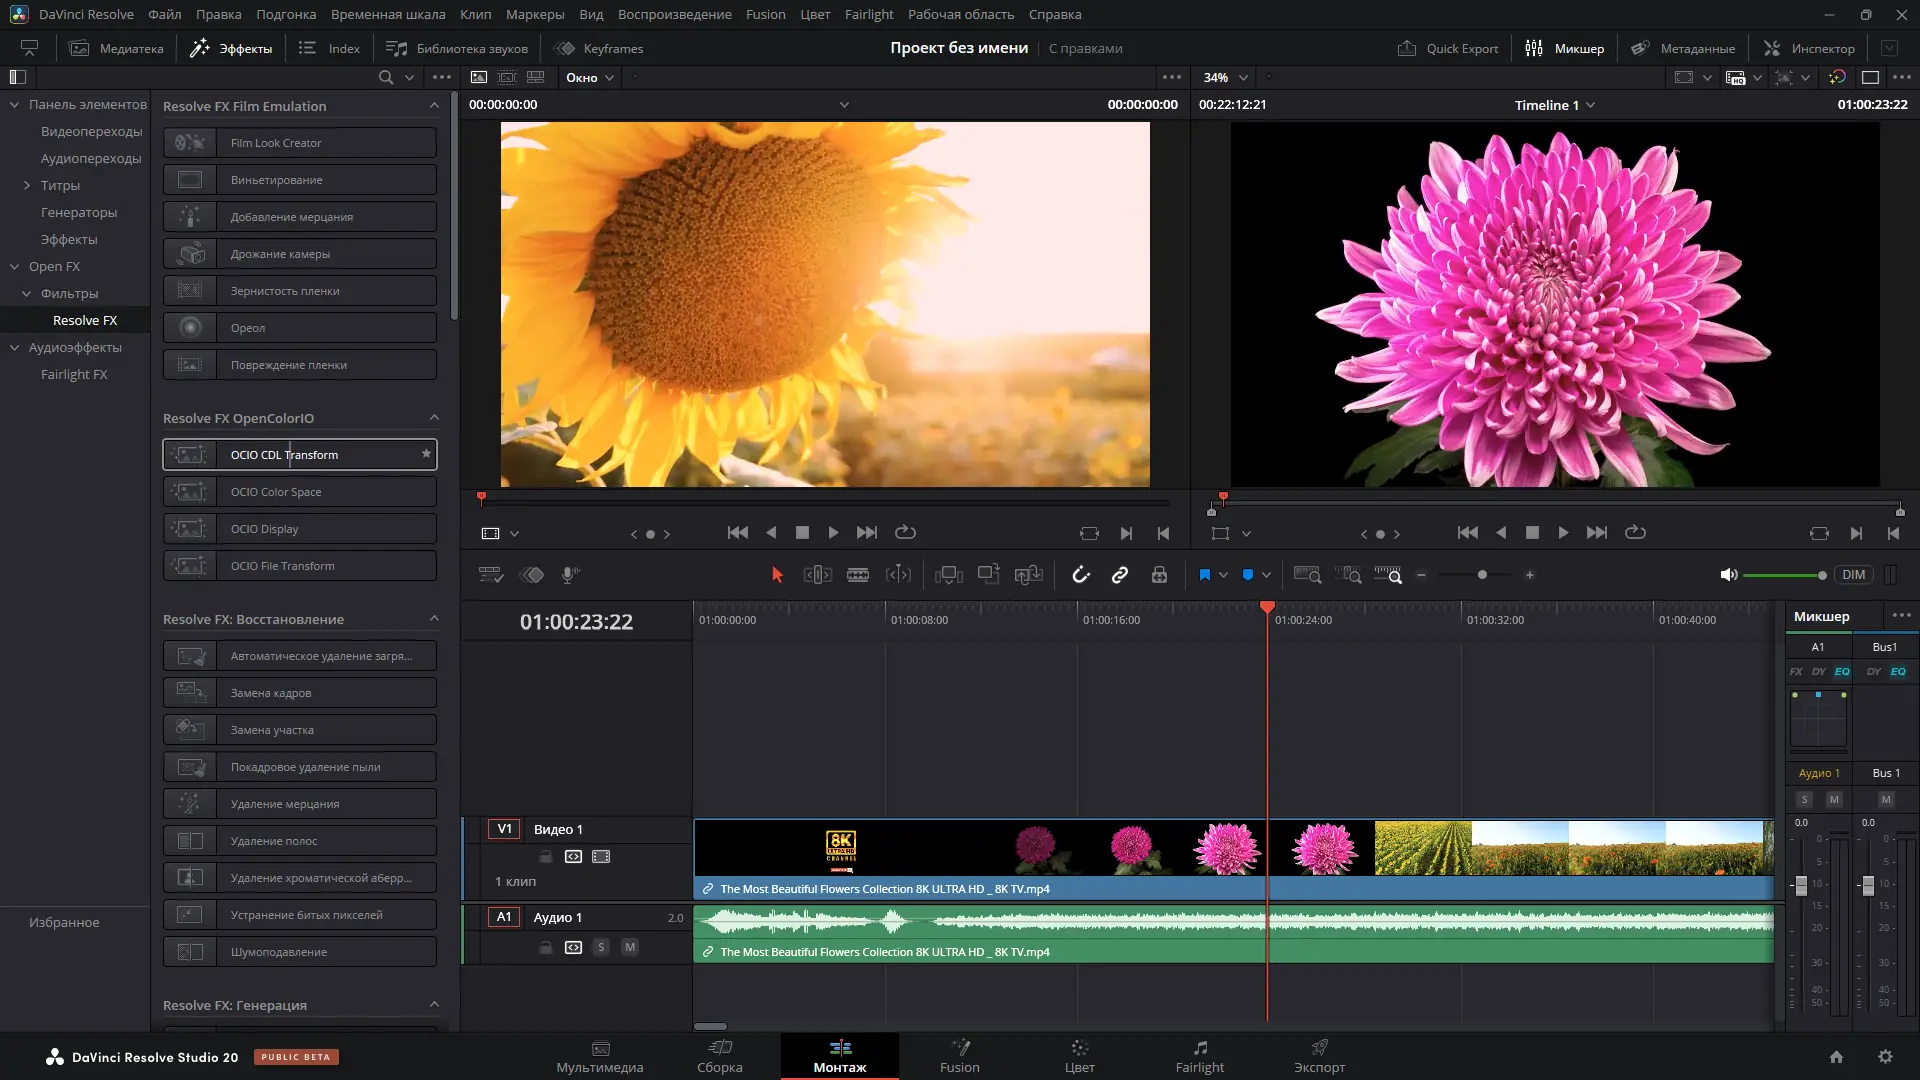The image size is (1920, 1080).
Task: Solo the Audio 1 track
Action: point(601,947)
